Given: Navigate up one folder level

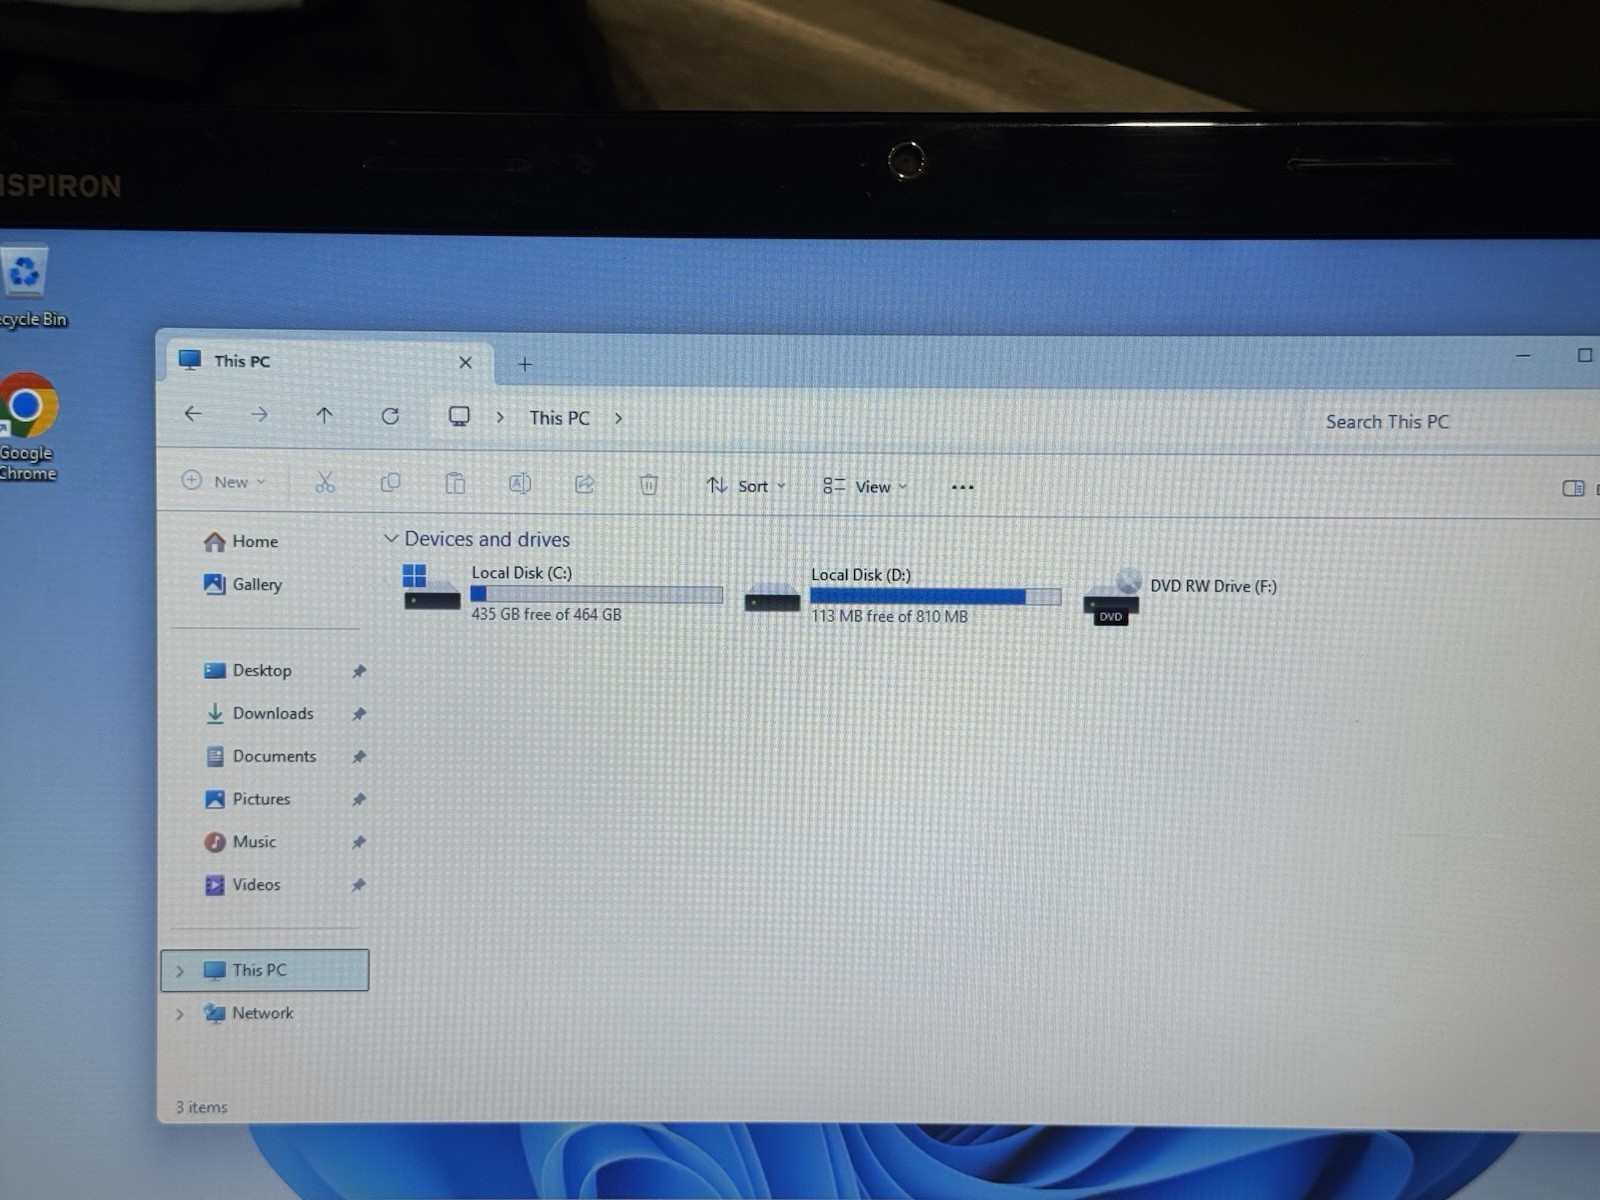Looking at the screenshot, I should 324,415.
